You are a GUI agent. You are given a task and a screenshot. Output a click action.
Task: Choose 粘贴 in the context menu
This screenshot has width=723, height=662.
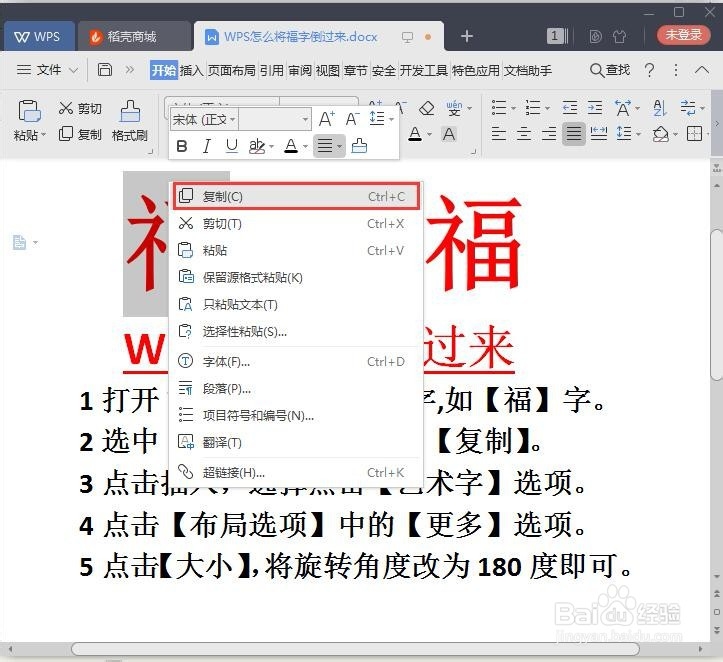tap(296, 250)
